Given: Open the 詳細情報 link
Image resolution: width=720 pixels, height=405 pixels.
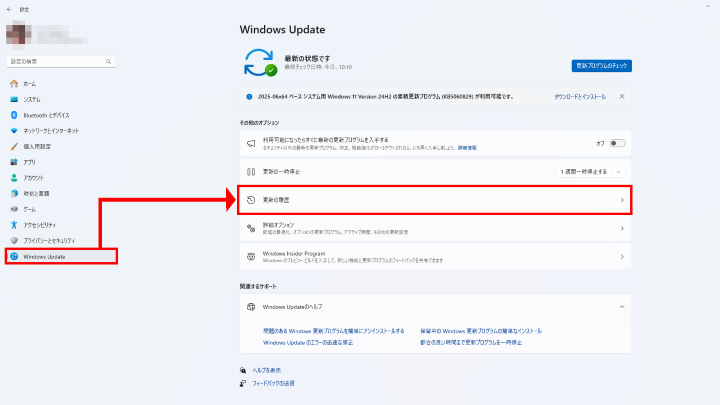Looking at the screenshot, I should 467,148.
